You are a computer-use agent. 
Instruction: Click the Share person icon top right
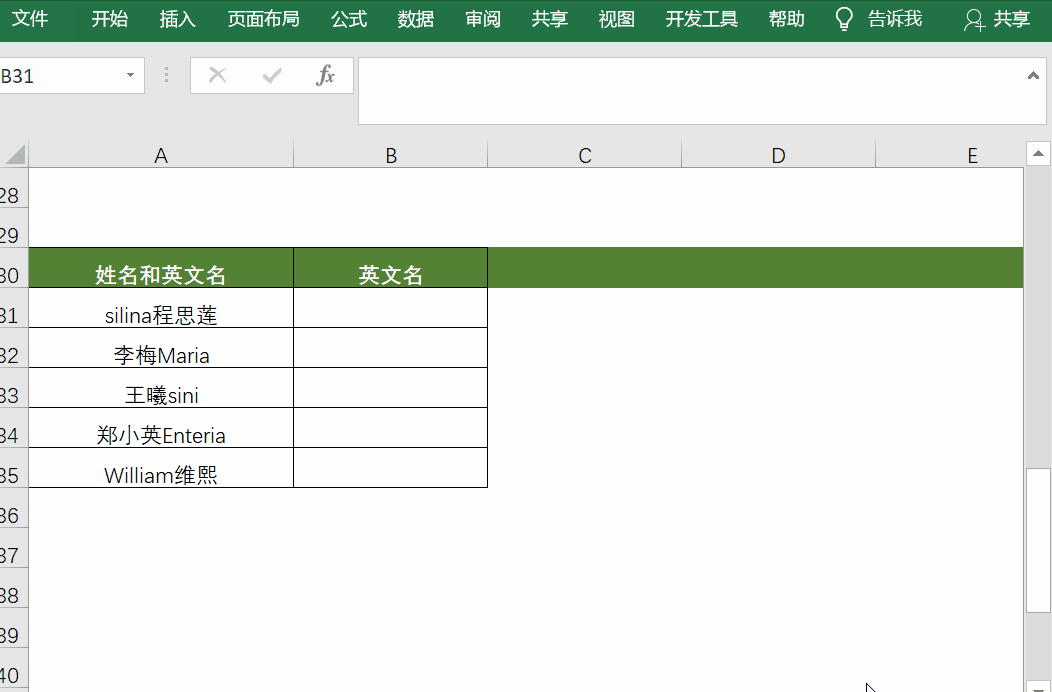point(973,19)
